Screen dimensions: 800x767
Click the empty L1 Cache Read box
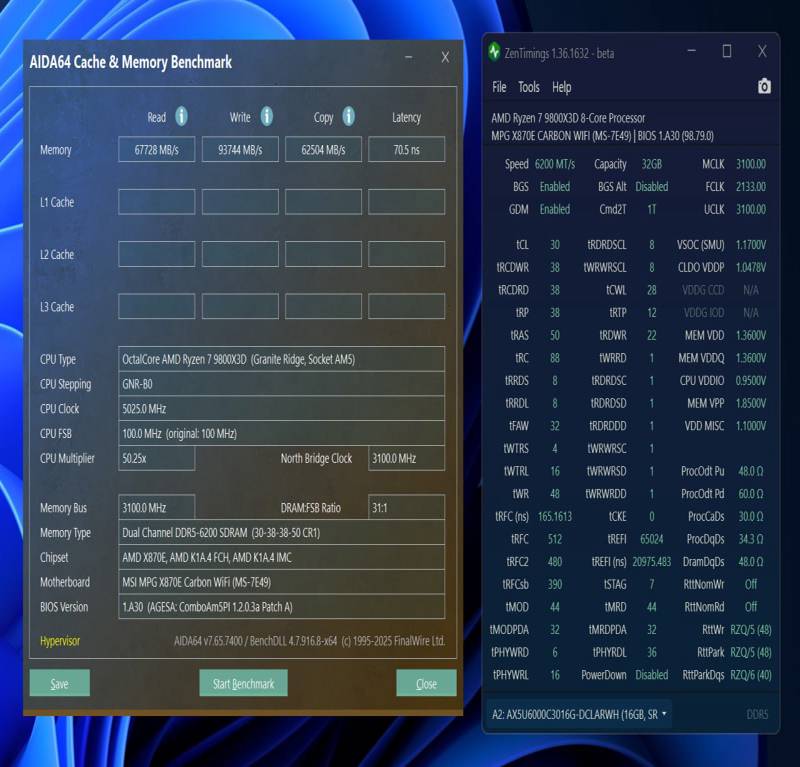pyautogui.click(x=157, y=202)
